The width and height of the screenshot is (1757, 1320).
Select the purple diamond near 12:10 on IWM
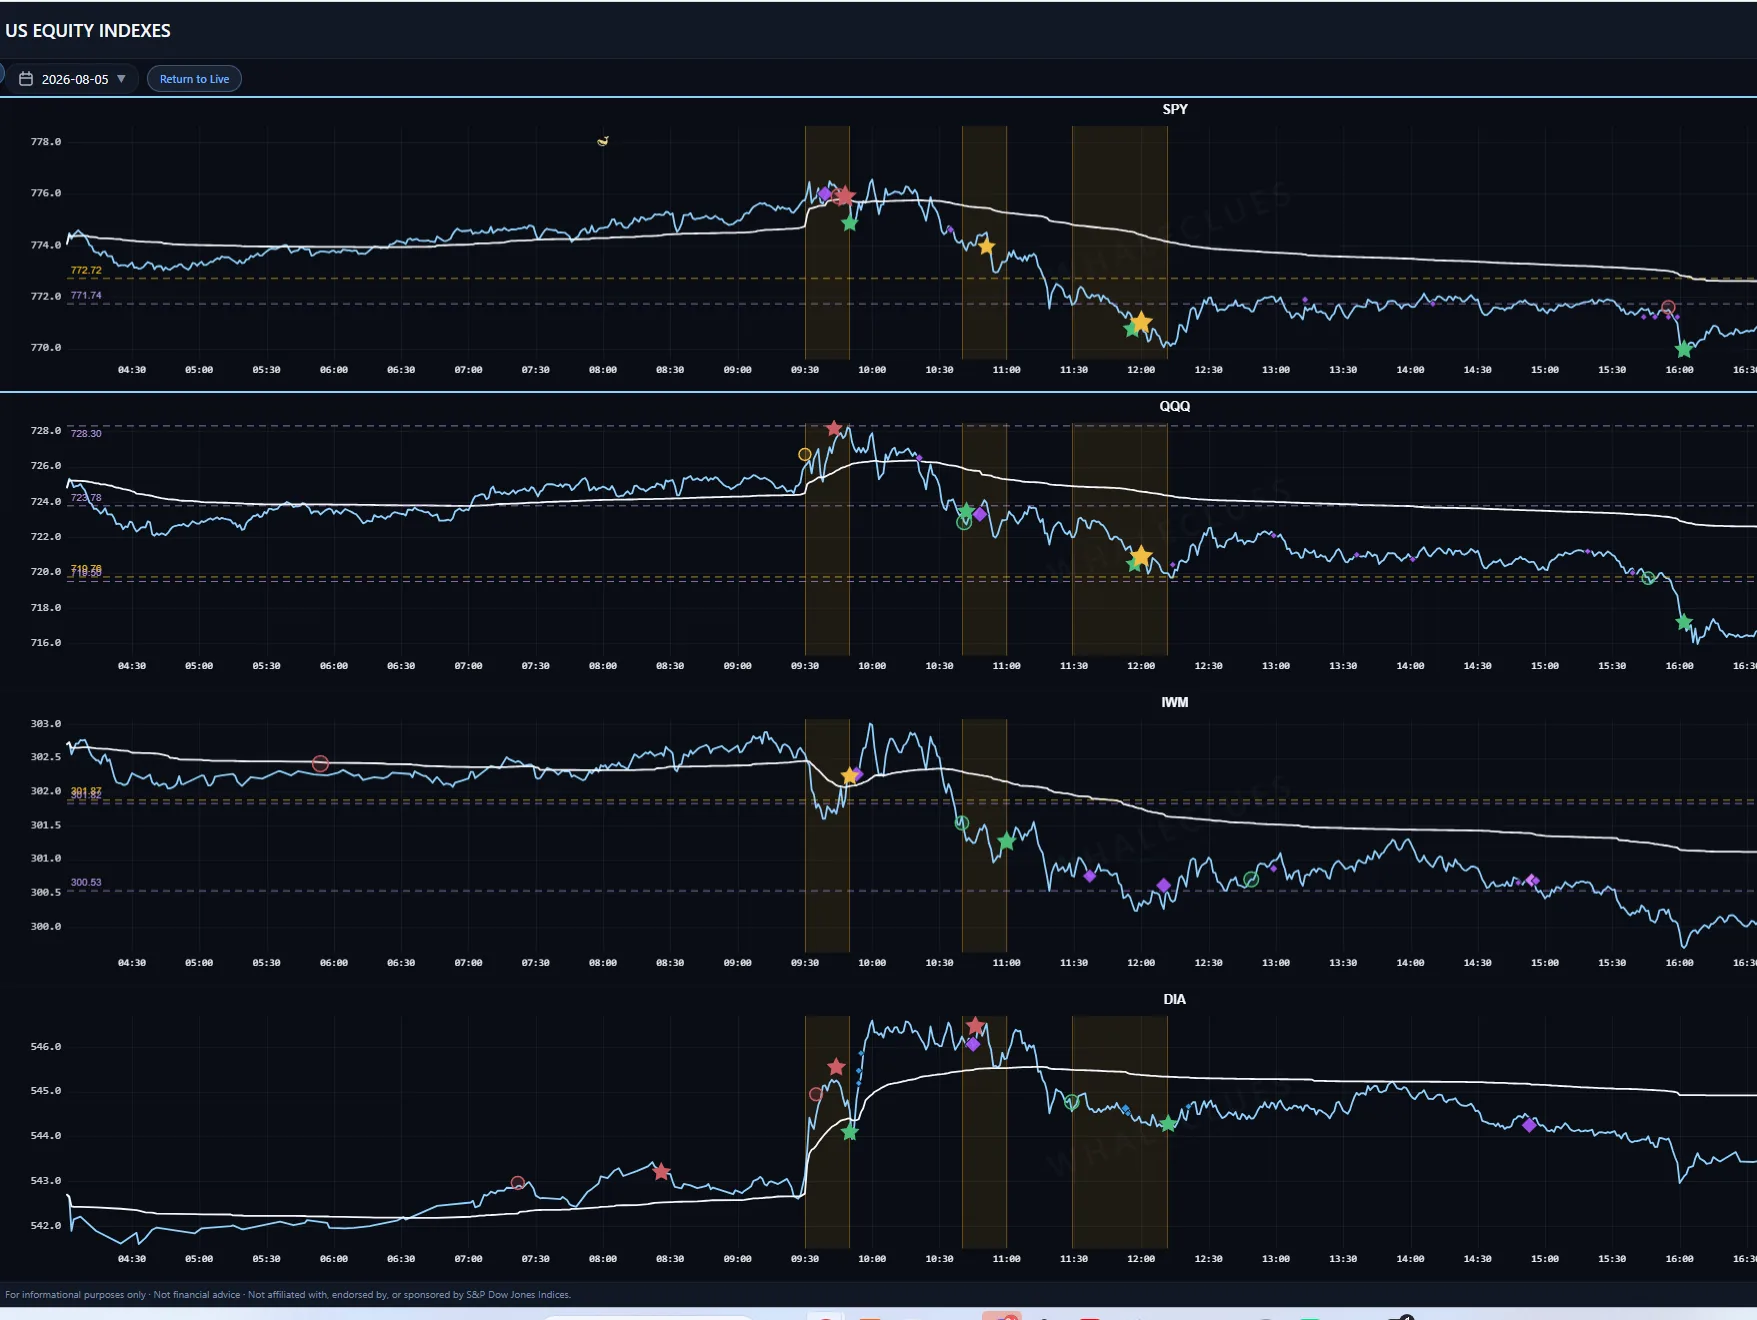(1164, 885)
